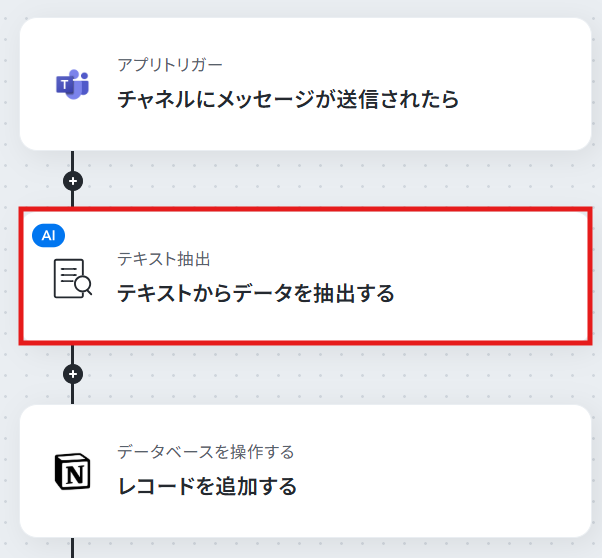Click the text extraction document-search icon
The width and height of the screenshot is (602, 558).
(x=73, y=278)
